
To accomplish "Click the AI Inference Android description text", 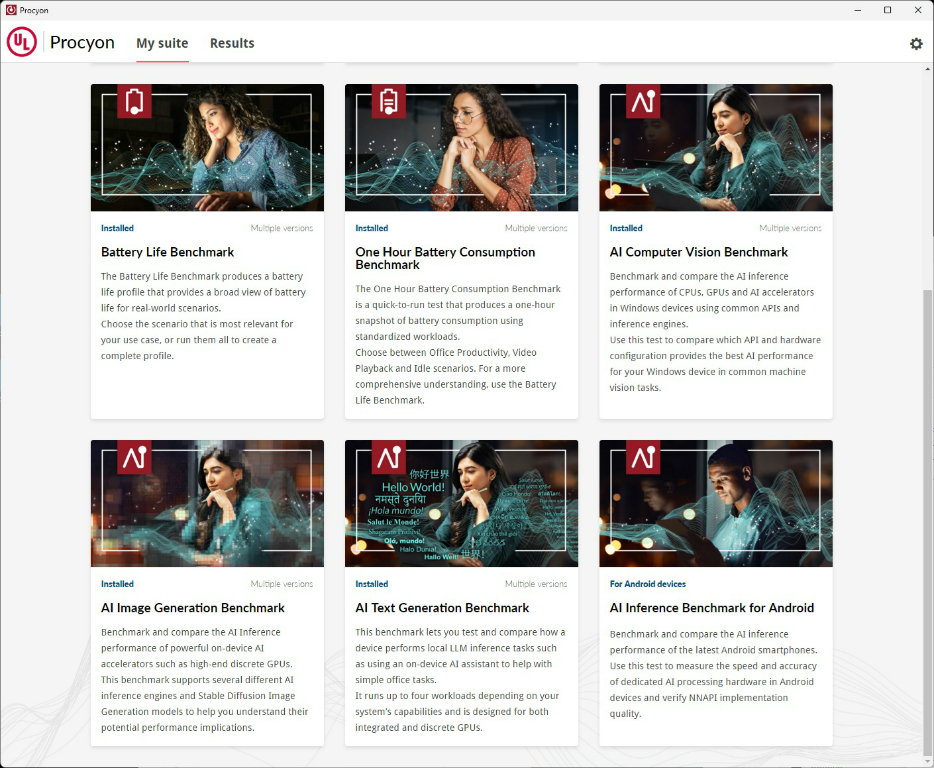I will pyautogui.click(x=713, y=674).
